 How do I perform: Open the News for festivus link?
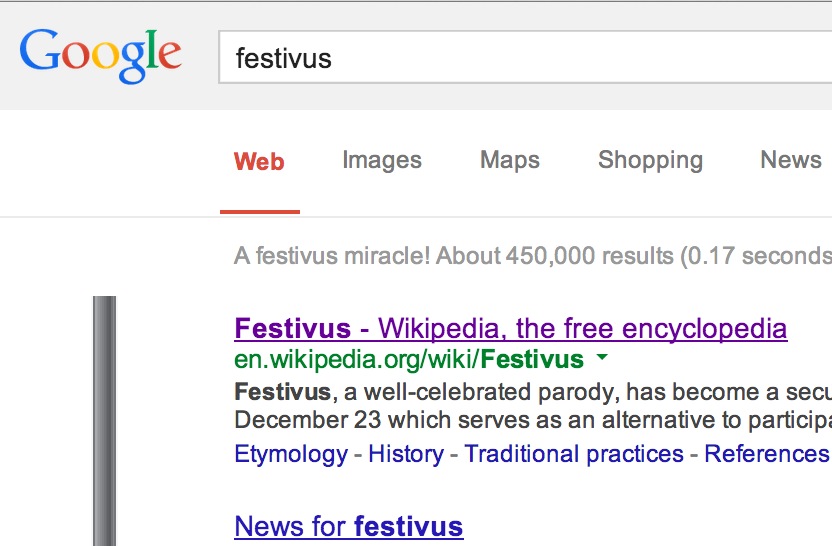[x=348, y=526]
